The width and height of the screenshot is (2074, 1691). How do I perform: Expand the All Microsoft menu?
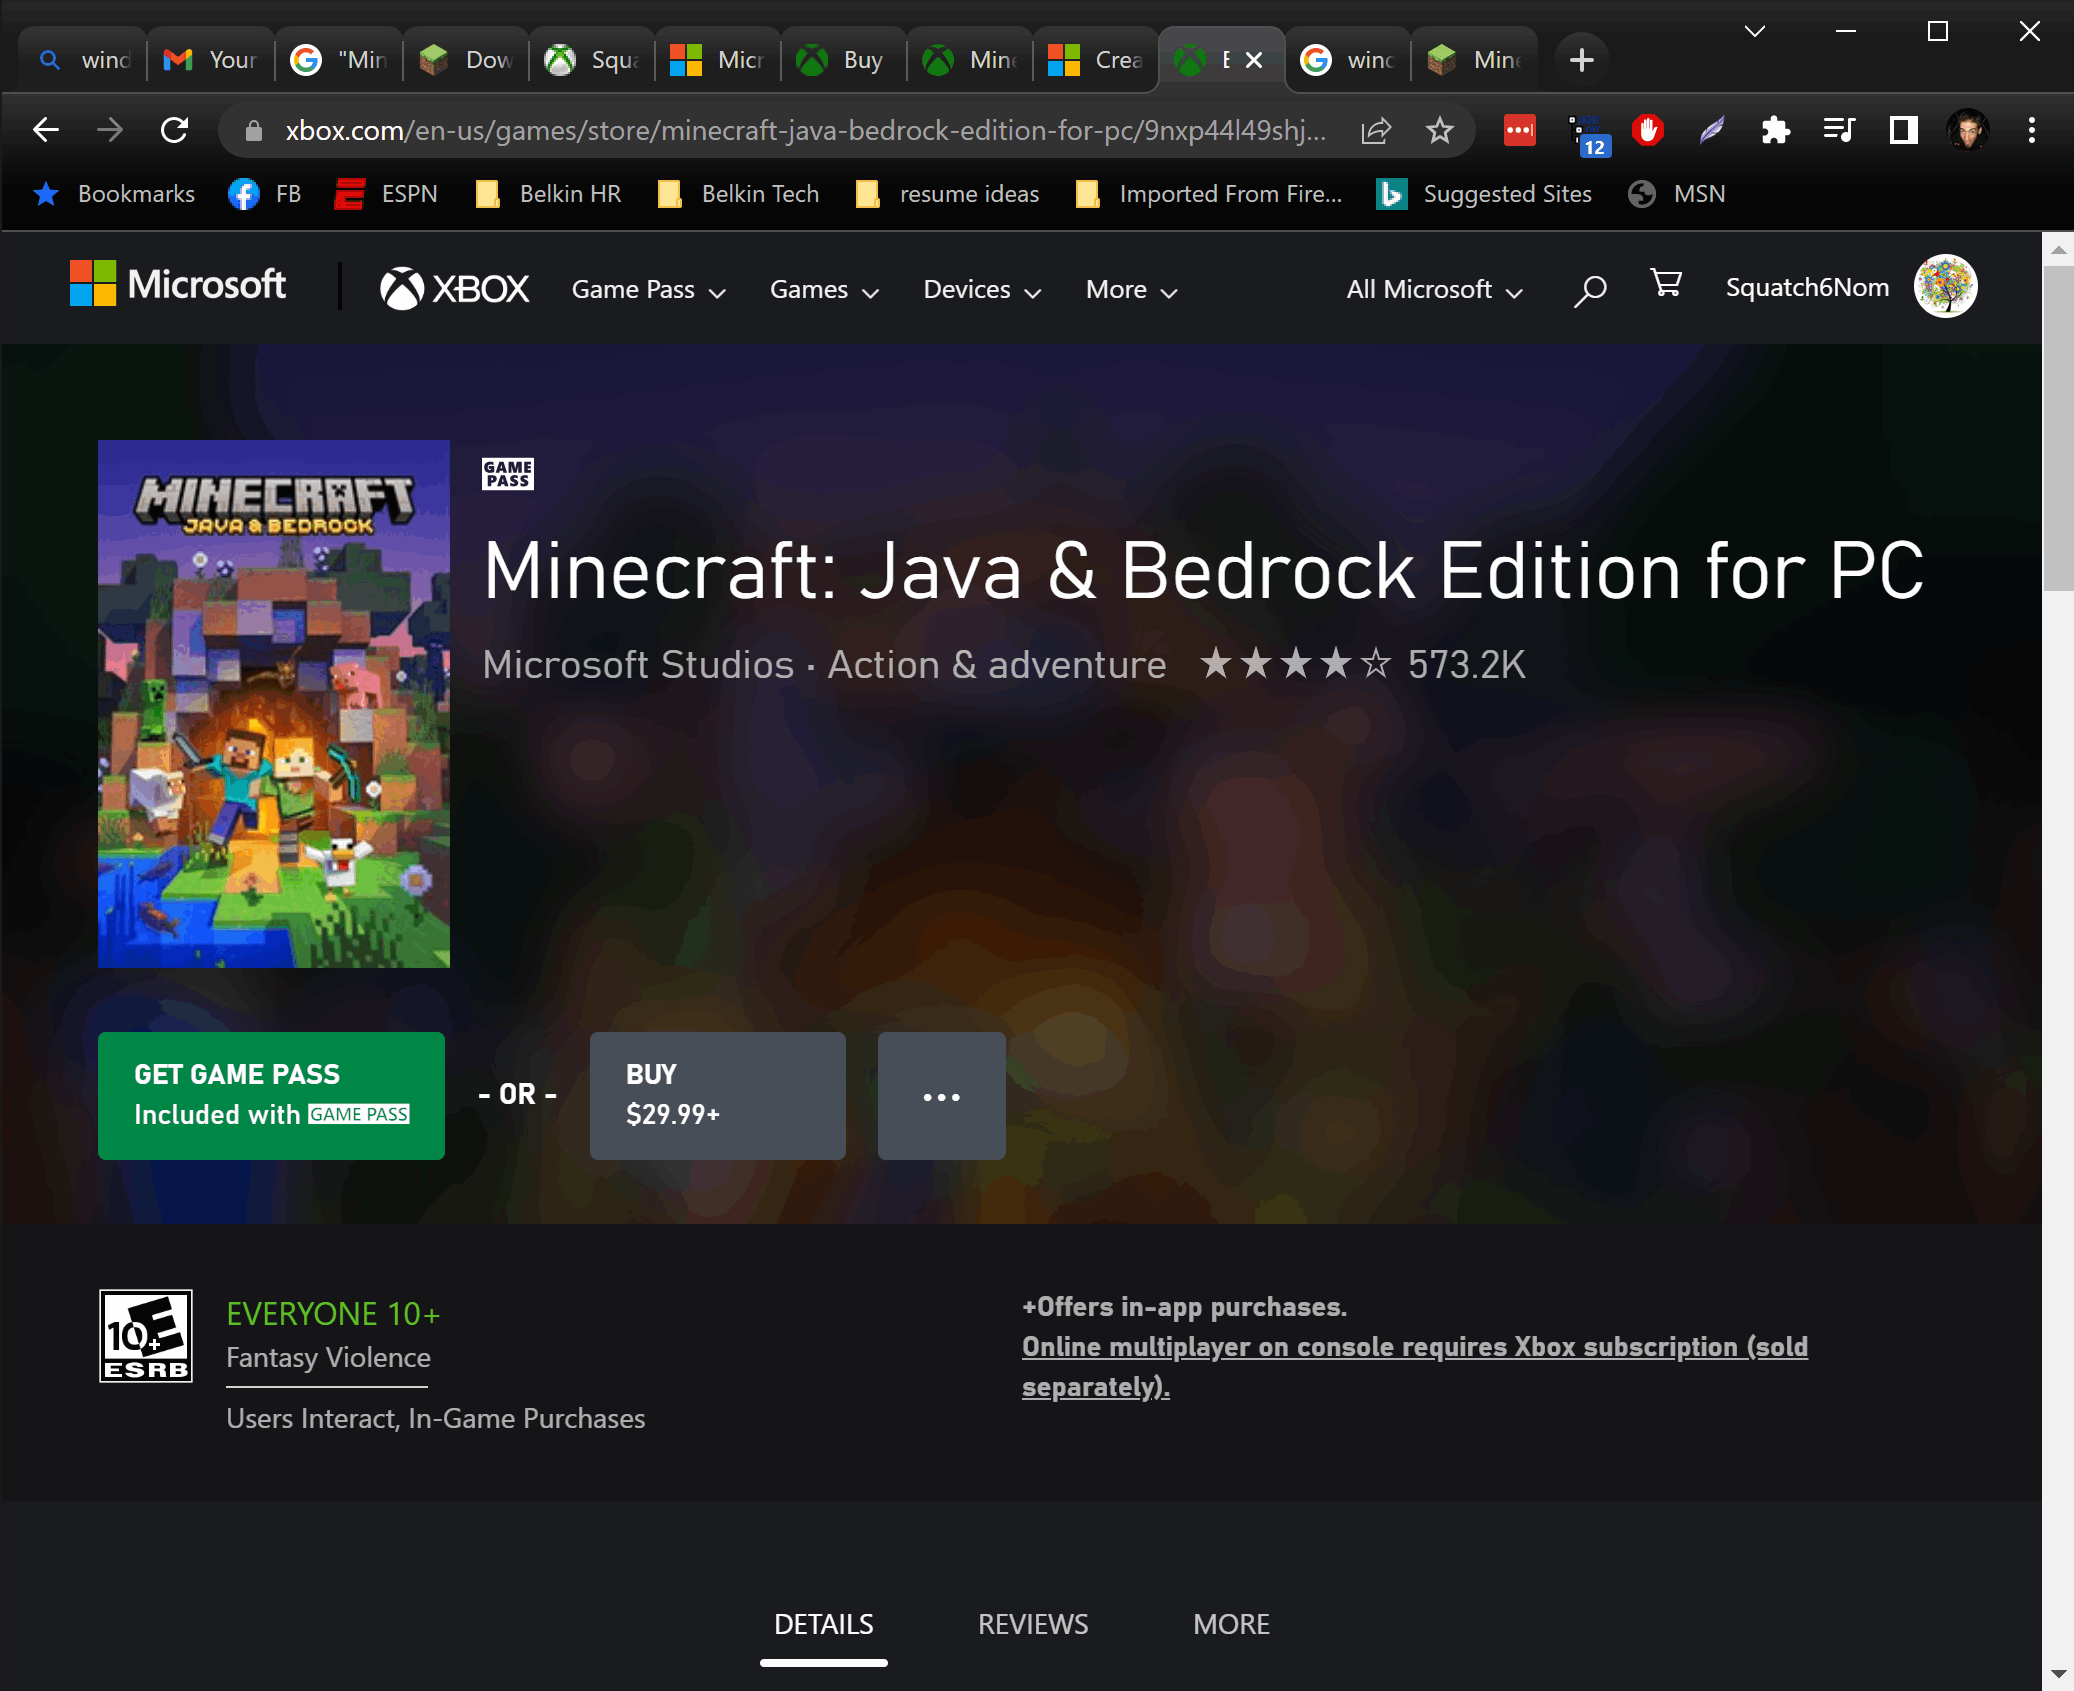point(1434,290)
